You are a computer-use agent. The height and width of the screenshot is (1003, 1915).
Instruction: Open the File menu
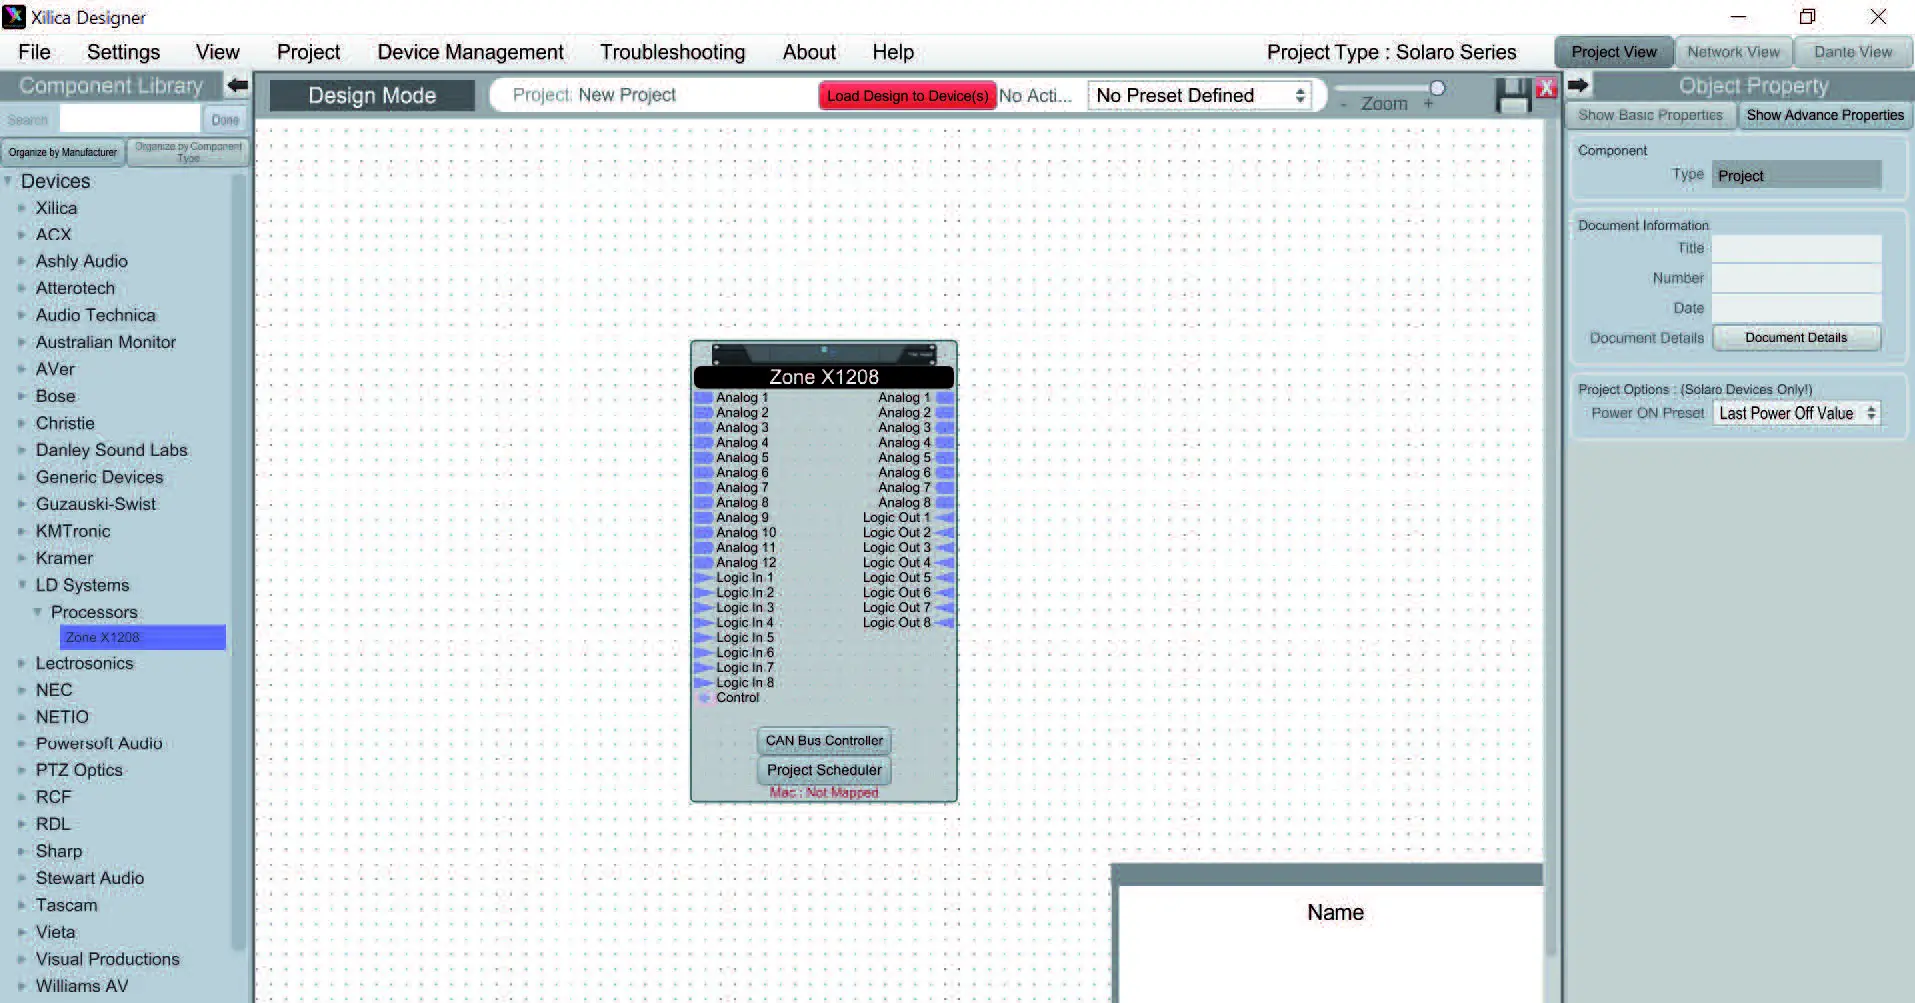[x=34, y=52]
